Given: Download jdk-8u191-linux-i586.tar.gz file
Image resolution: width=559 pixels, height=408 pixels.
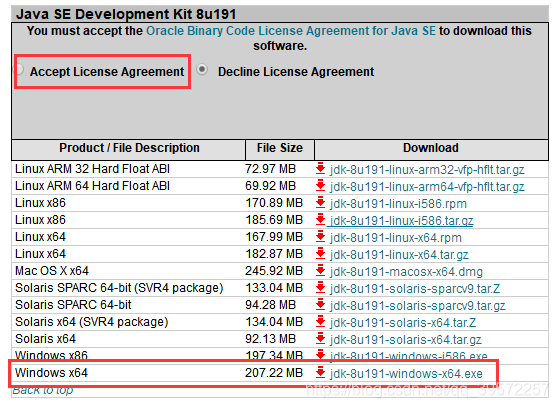Looking at the screenshot, I should coord(401,221).
